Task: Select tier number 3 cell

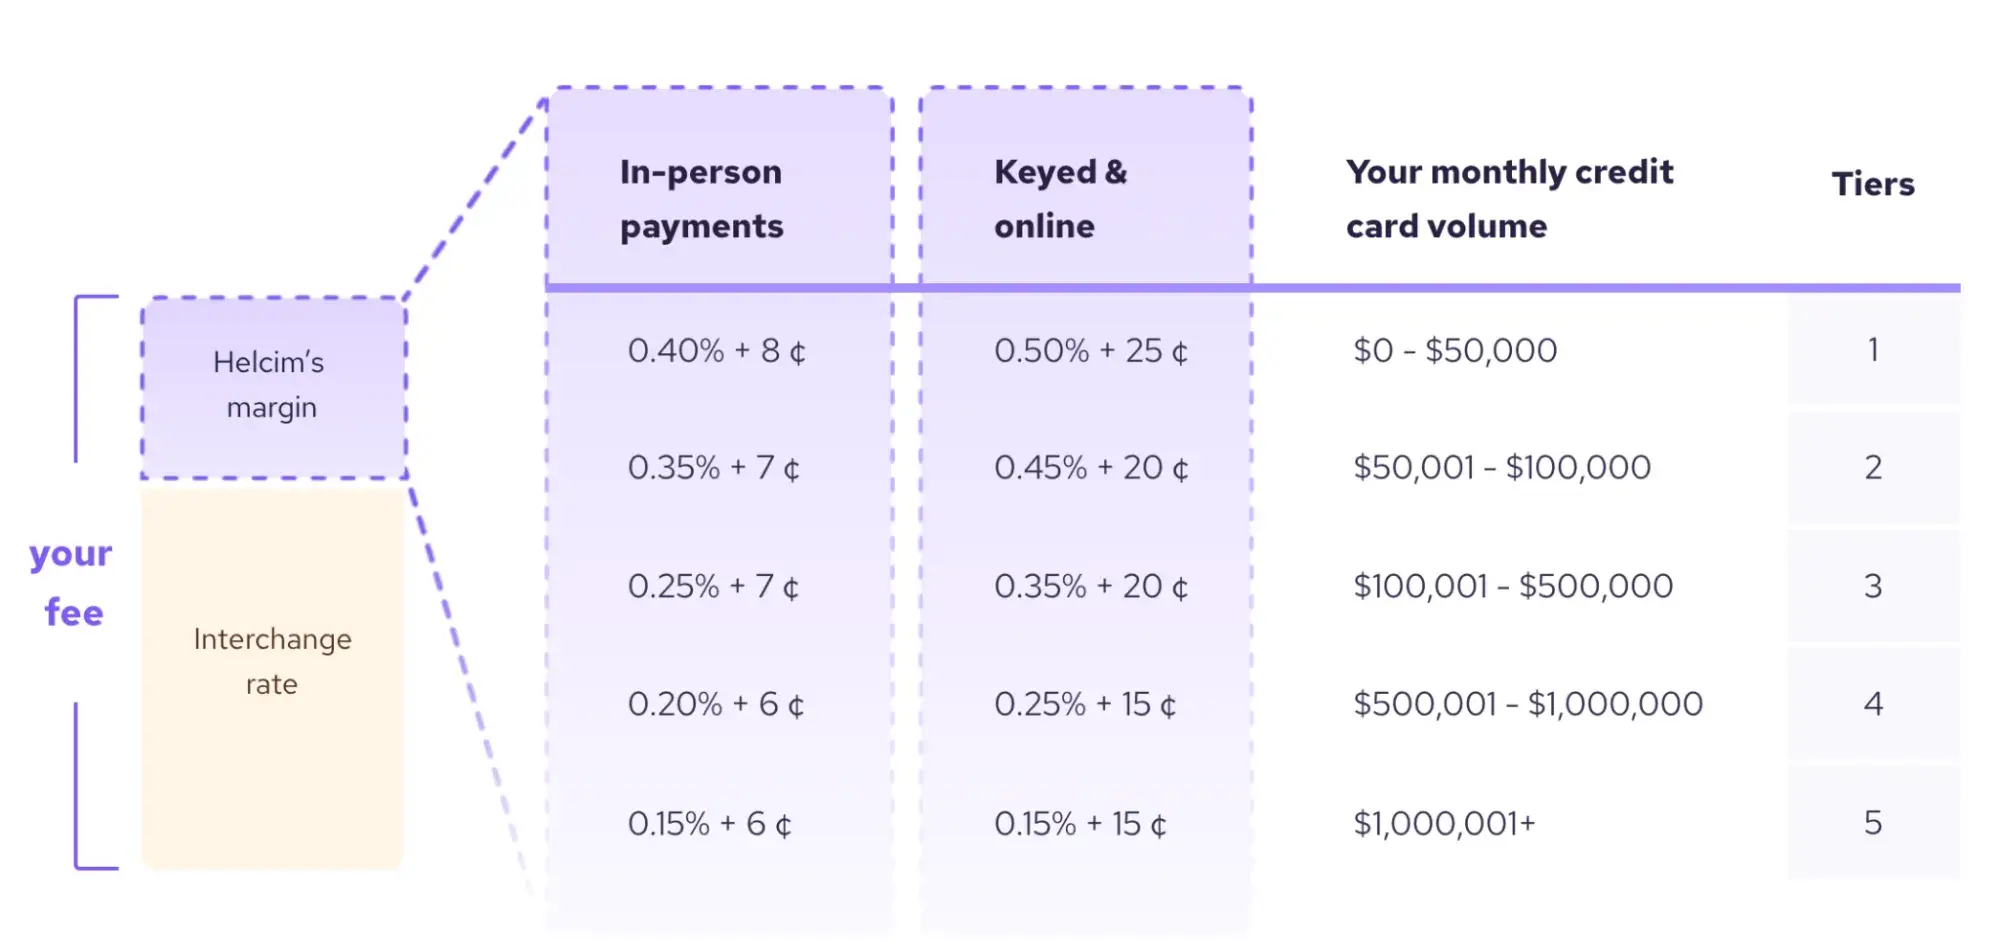Action: click(x=1872, y=586)
